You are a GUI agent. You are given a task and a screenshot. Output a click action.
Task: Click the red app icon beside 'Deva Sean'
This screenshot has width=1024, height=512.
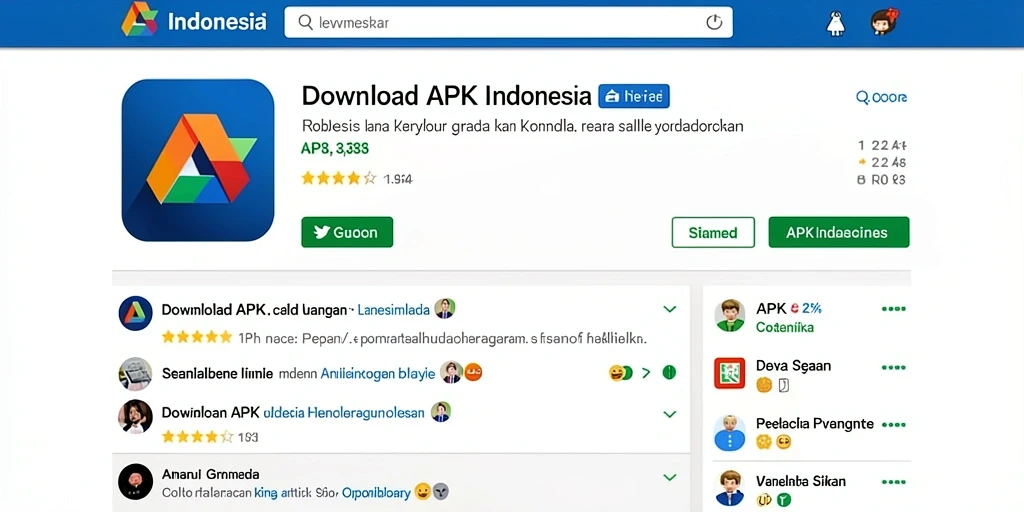(x=729, y=373)
